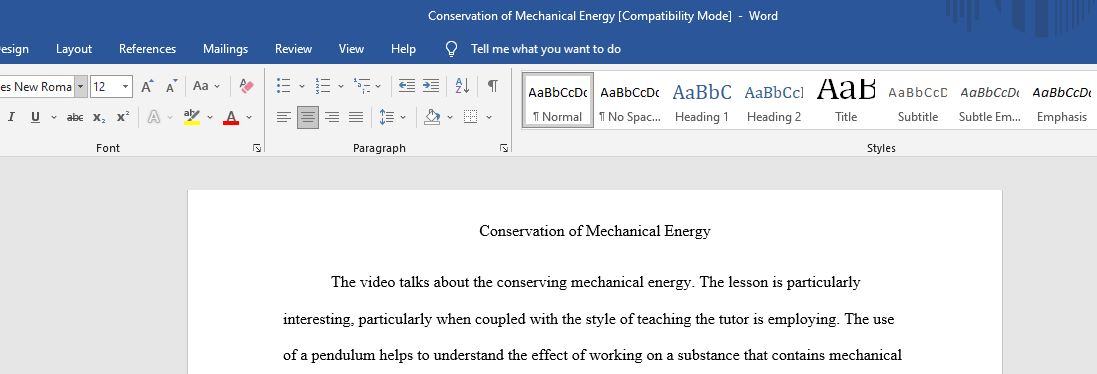Expand underline style dropdown arrow
Screen dimensions: 1097x374
coord(54,117)
